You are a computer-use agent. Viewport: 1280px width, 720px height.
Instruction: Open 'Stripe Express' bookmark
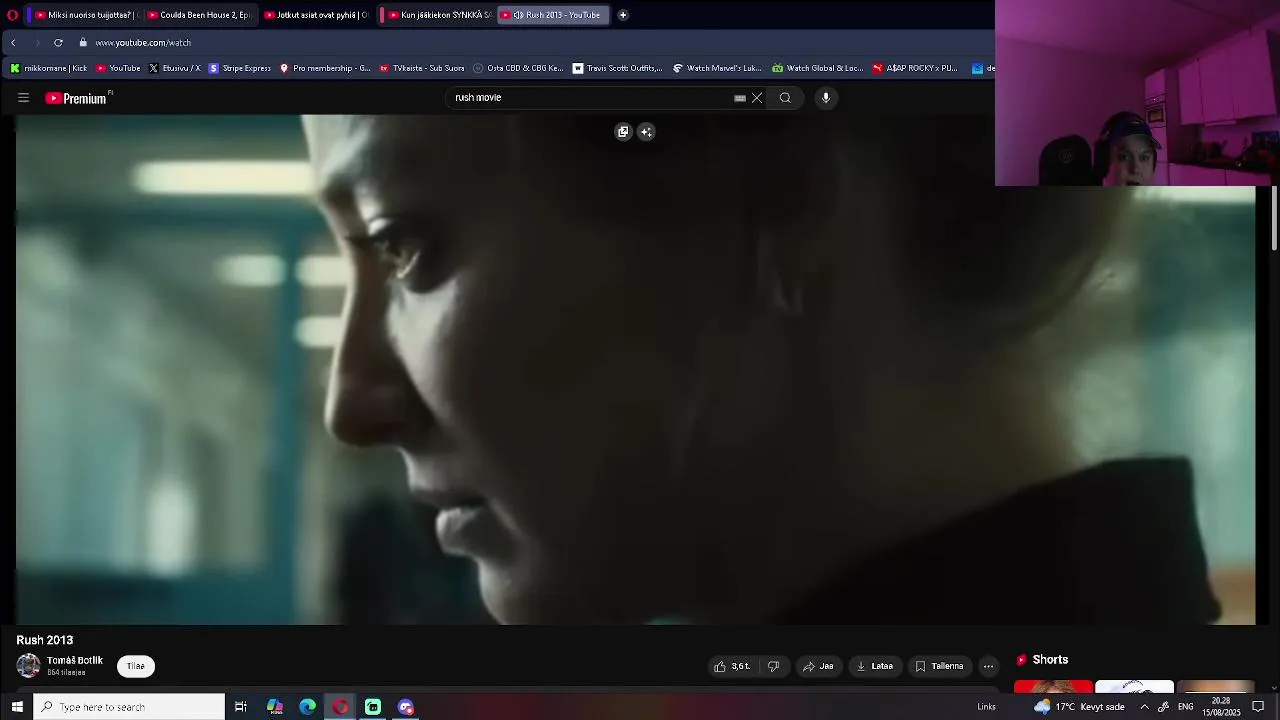[240, 68]
